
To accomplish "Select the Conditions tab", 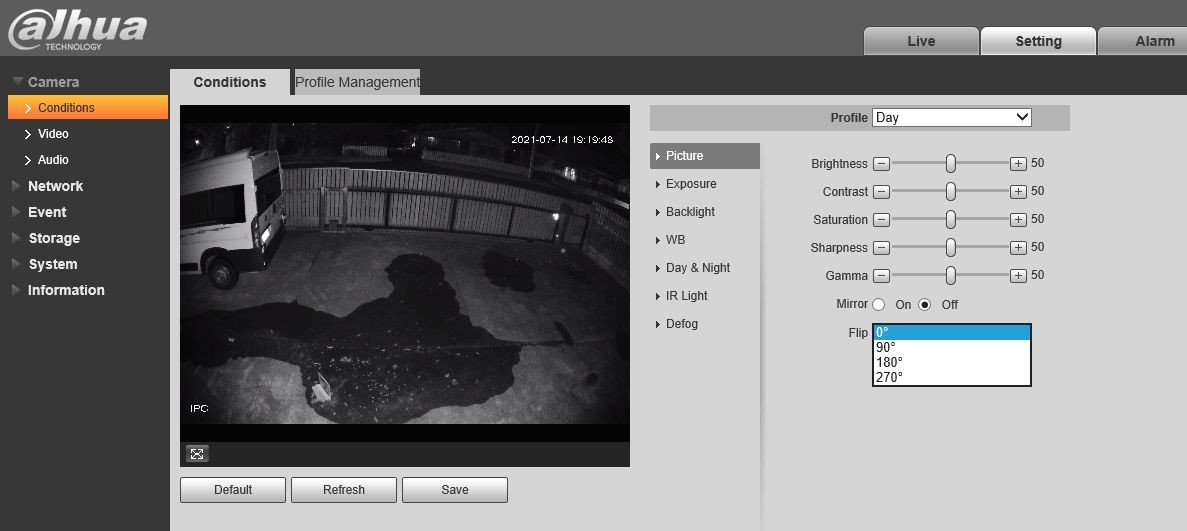I will (229, 82).
